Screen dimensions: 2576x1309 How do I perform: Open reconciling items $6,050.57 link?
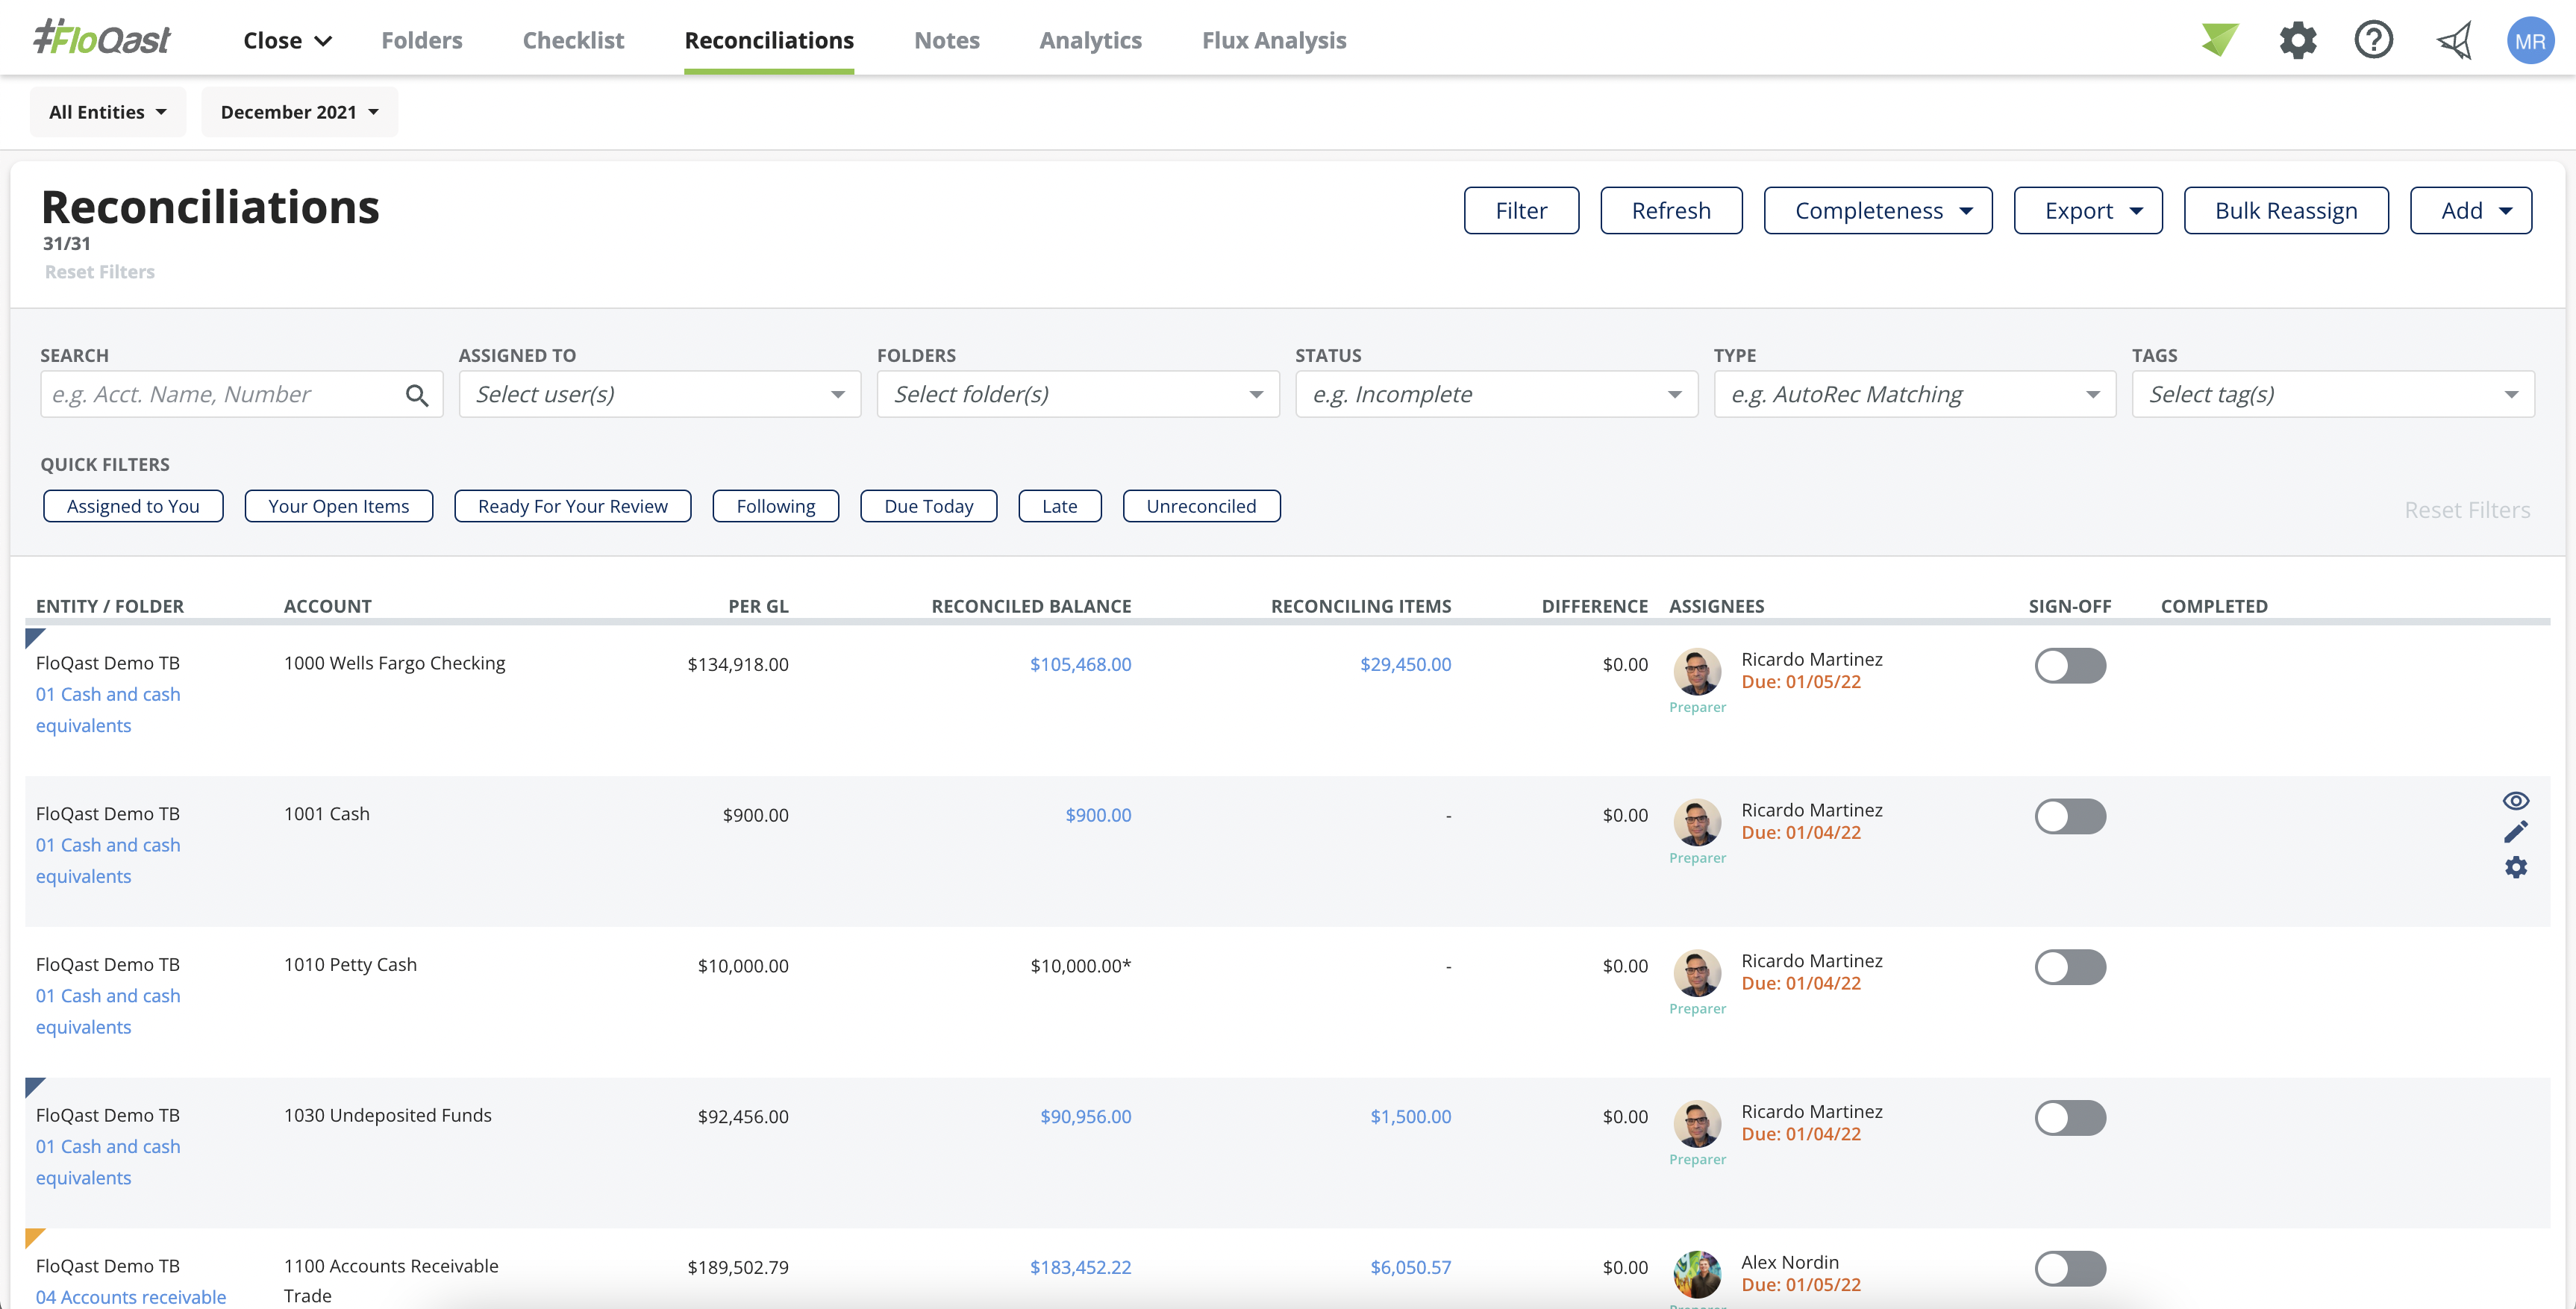tap(1410, 1267)
